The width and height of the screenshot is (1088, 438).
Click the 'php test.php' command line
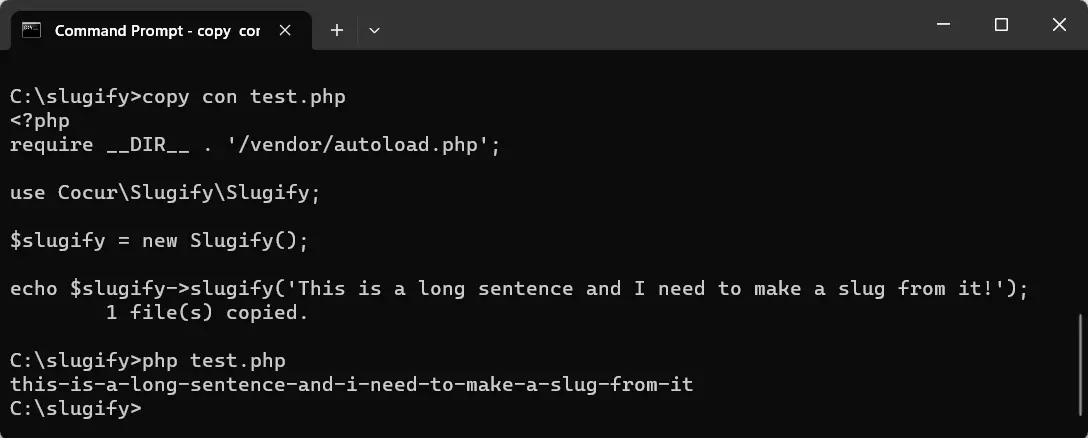(x=148, y=360)
